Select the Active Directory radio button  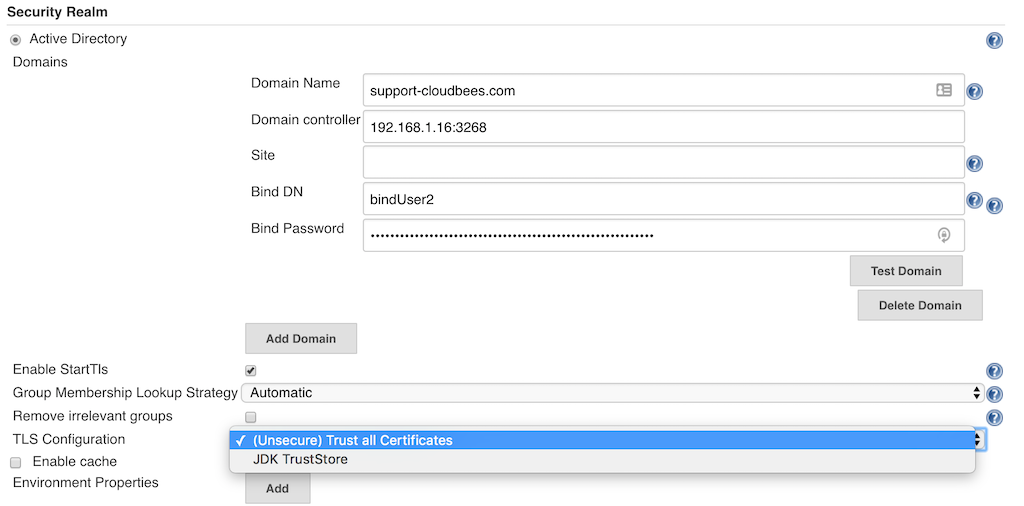point(16,40)
